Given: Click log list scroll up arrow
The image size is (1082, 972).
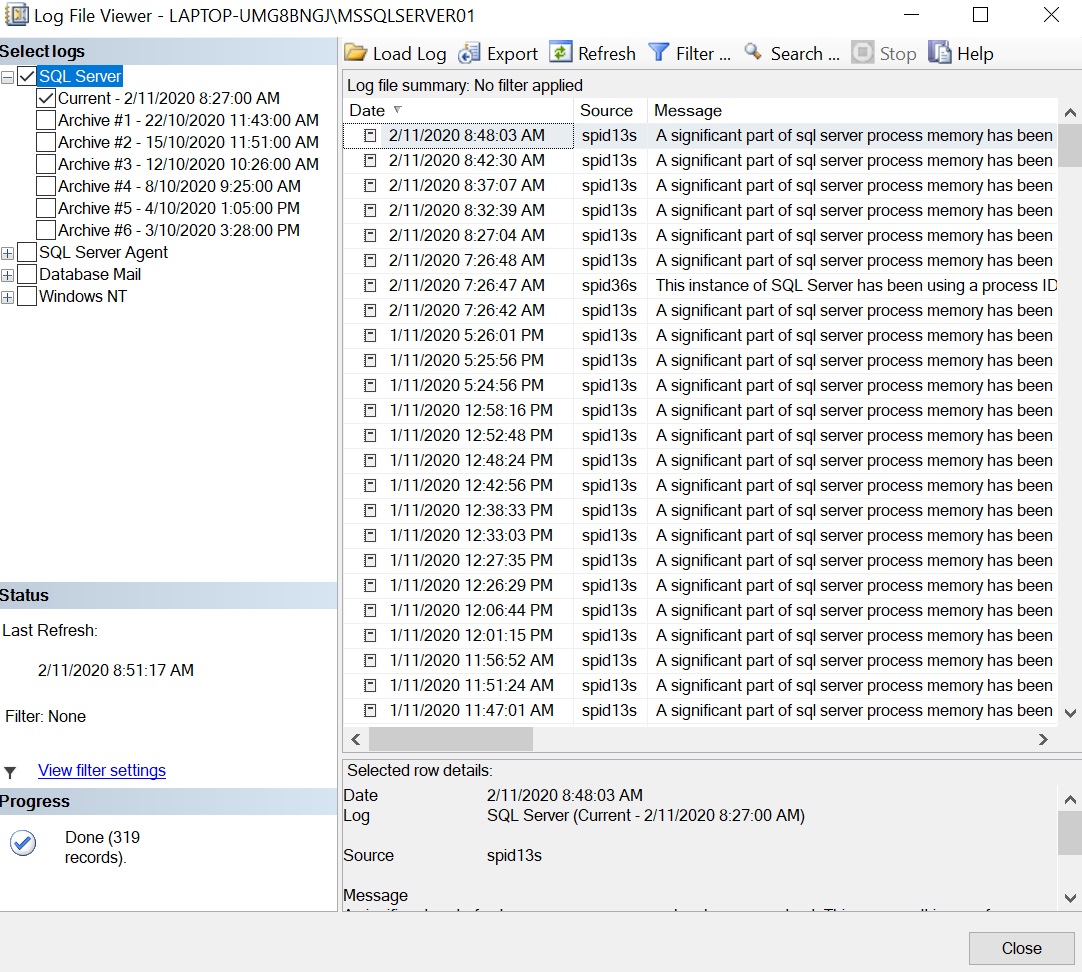Looking at the screenshot, I should click(1070, 112).
